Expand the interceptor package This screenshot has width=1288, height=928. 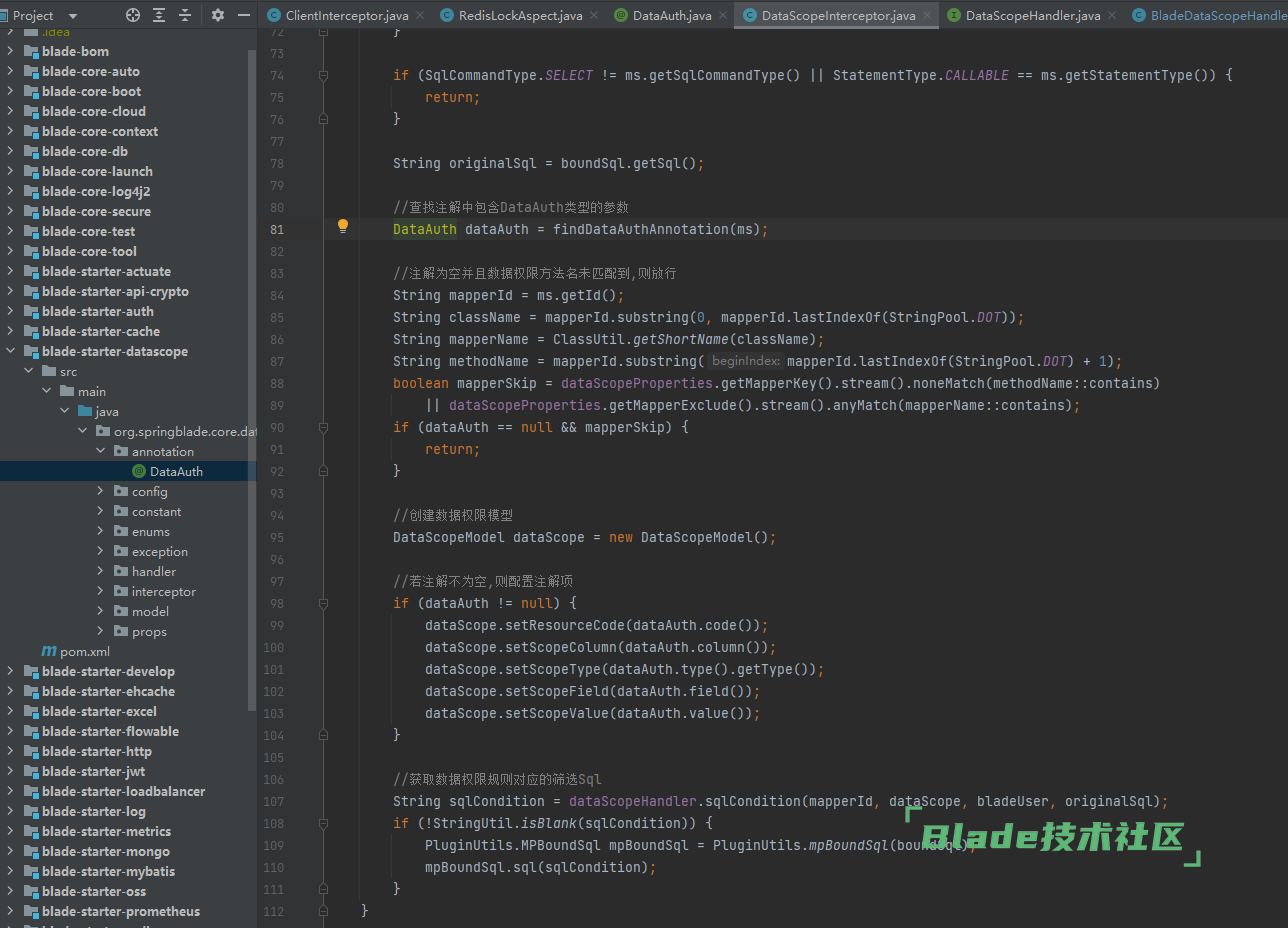point(100,591)
